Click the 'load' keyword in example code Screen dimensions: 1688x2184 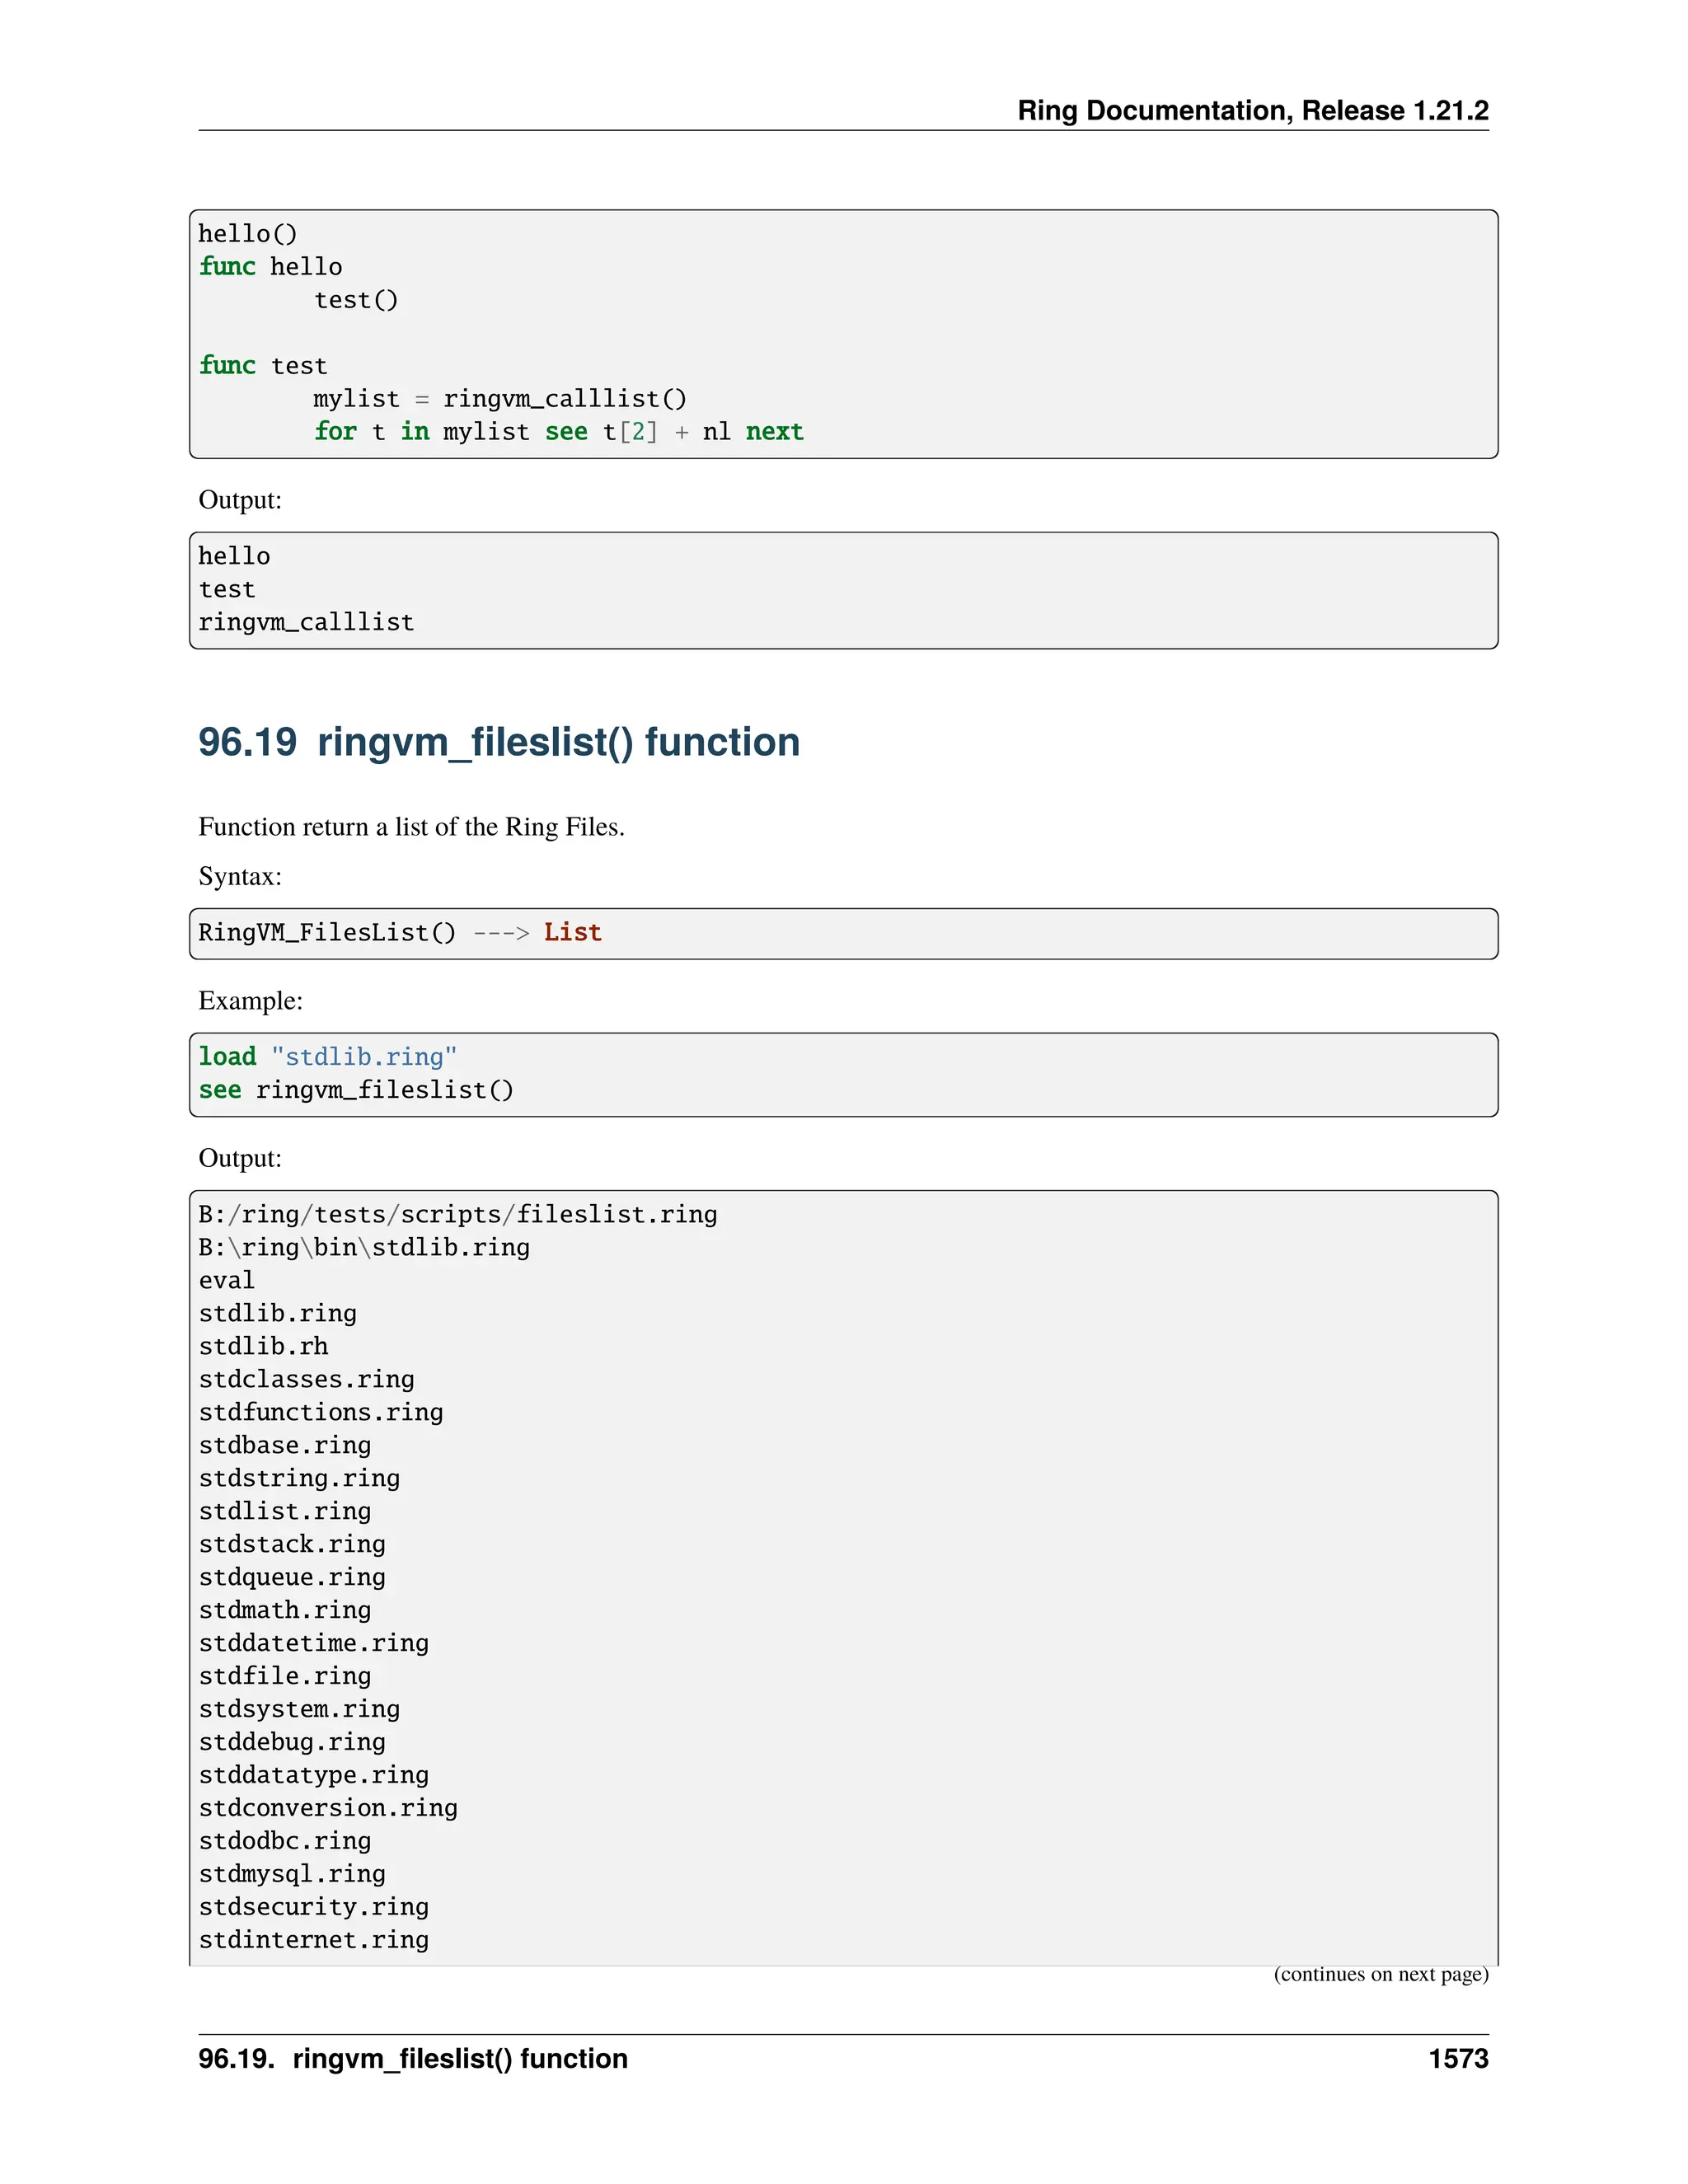pyautogui.click(x=227, y=1057)
